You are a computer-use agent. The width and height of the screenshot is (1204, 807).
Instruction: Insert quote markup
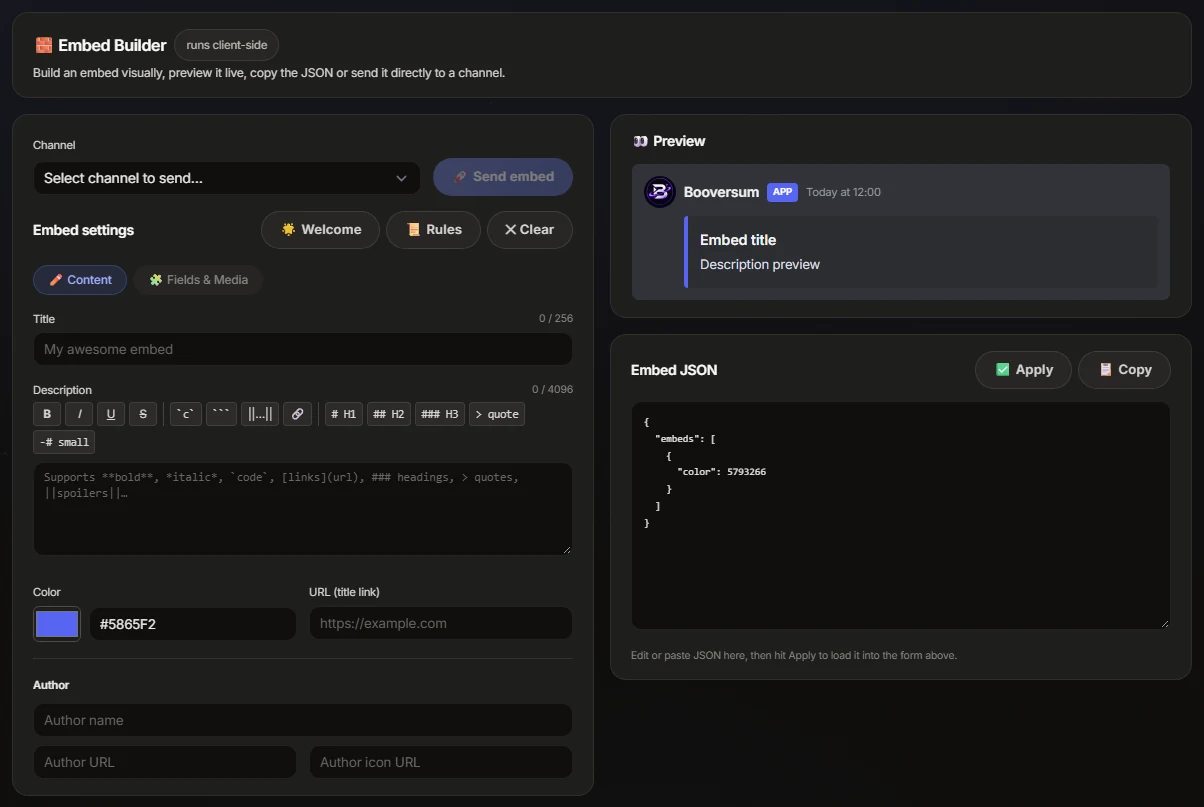[x=497, y=414]
